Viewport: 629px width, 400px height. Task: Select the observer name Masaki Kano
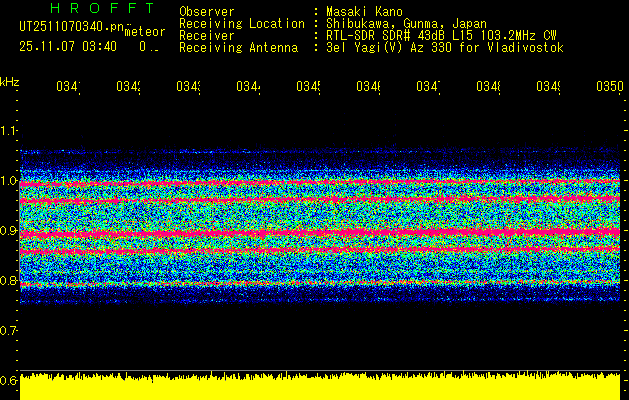click(x=364, y=12)
